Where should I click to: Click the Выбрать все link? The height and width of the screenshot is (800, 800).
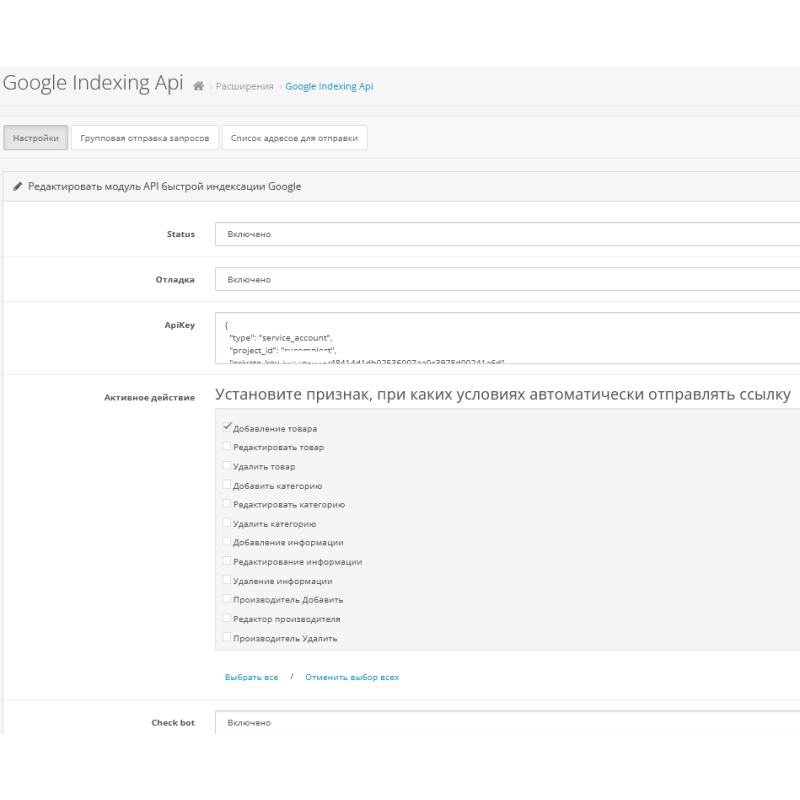(252, 677)
